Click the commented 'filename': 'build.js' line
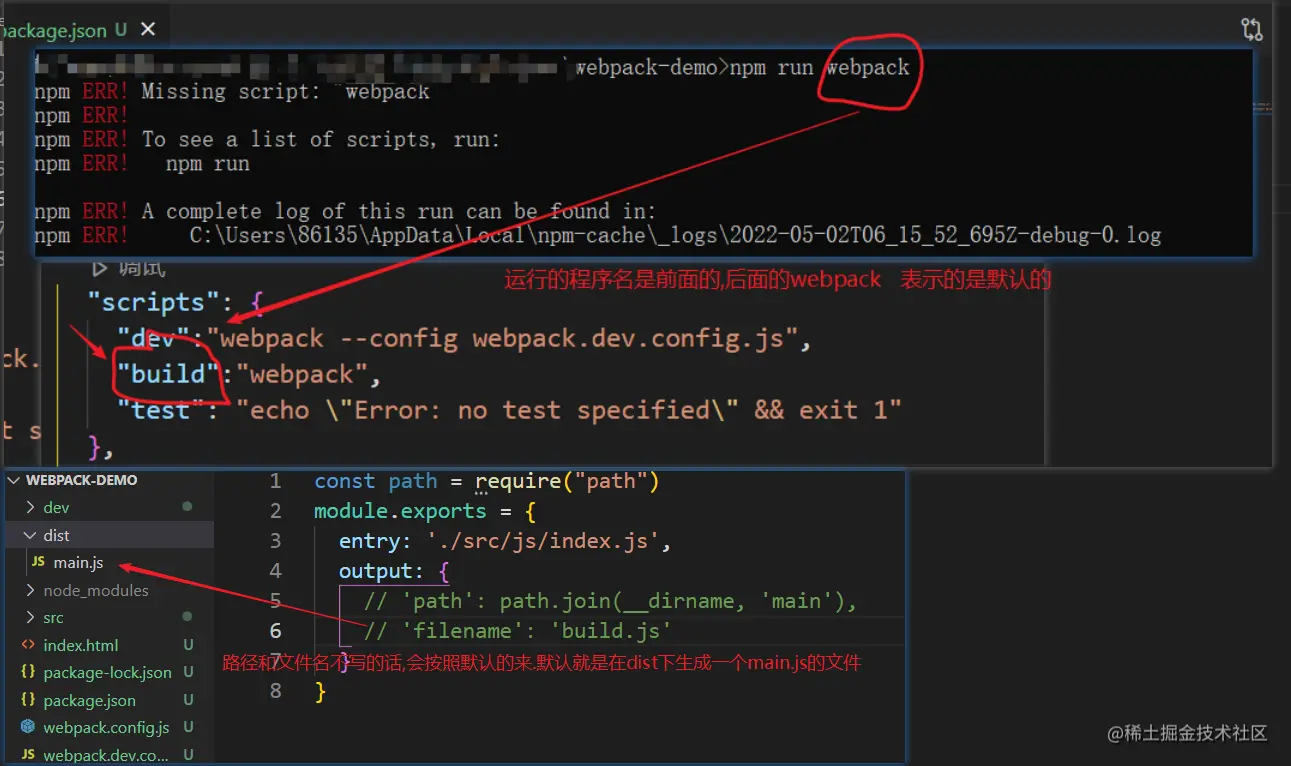 click(x=517, y=631)
